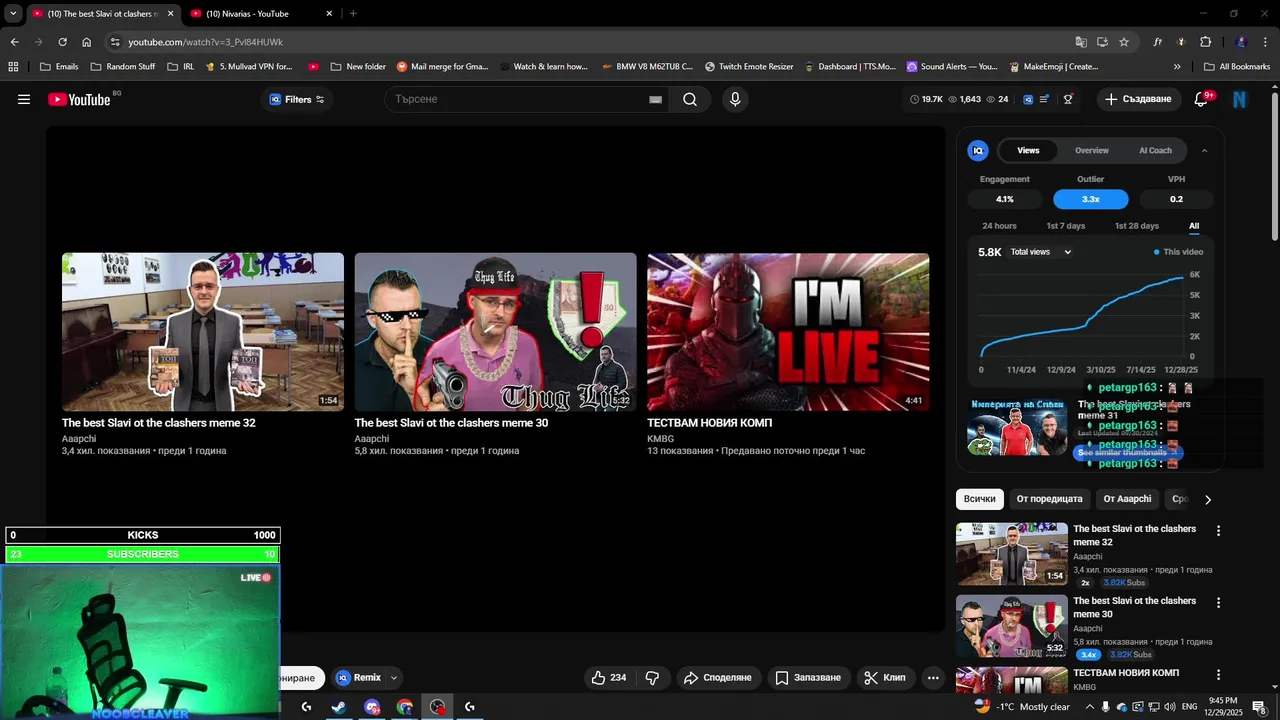Image resolution: width=1280 pixels, height=720 pixels.
Task: Switch to the Overview tab
Action: click(1092, 151)
